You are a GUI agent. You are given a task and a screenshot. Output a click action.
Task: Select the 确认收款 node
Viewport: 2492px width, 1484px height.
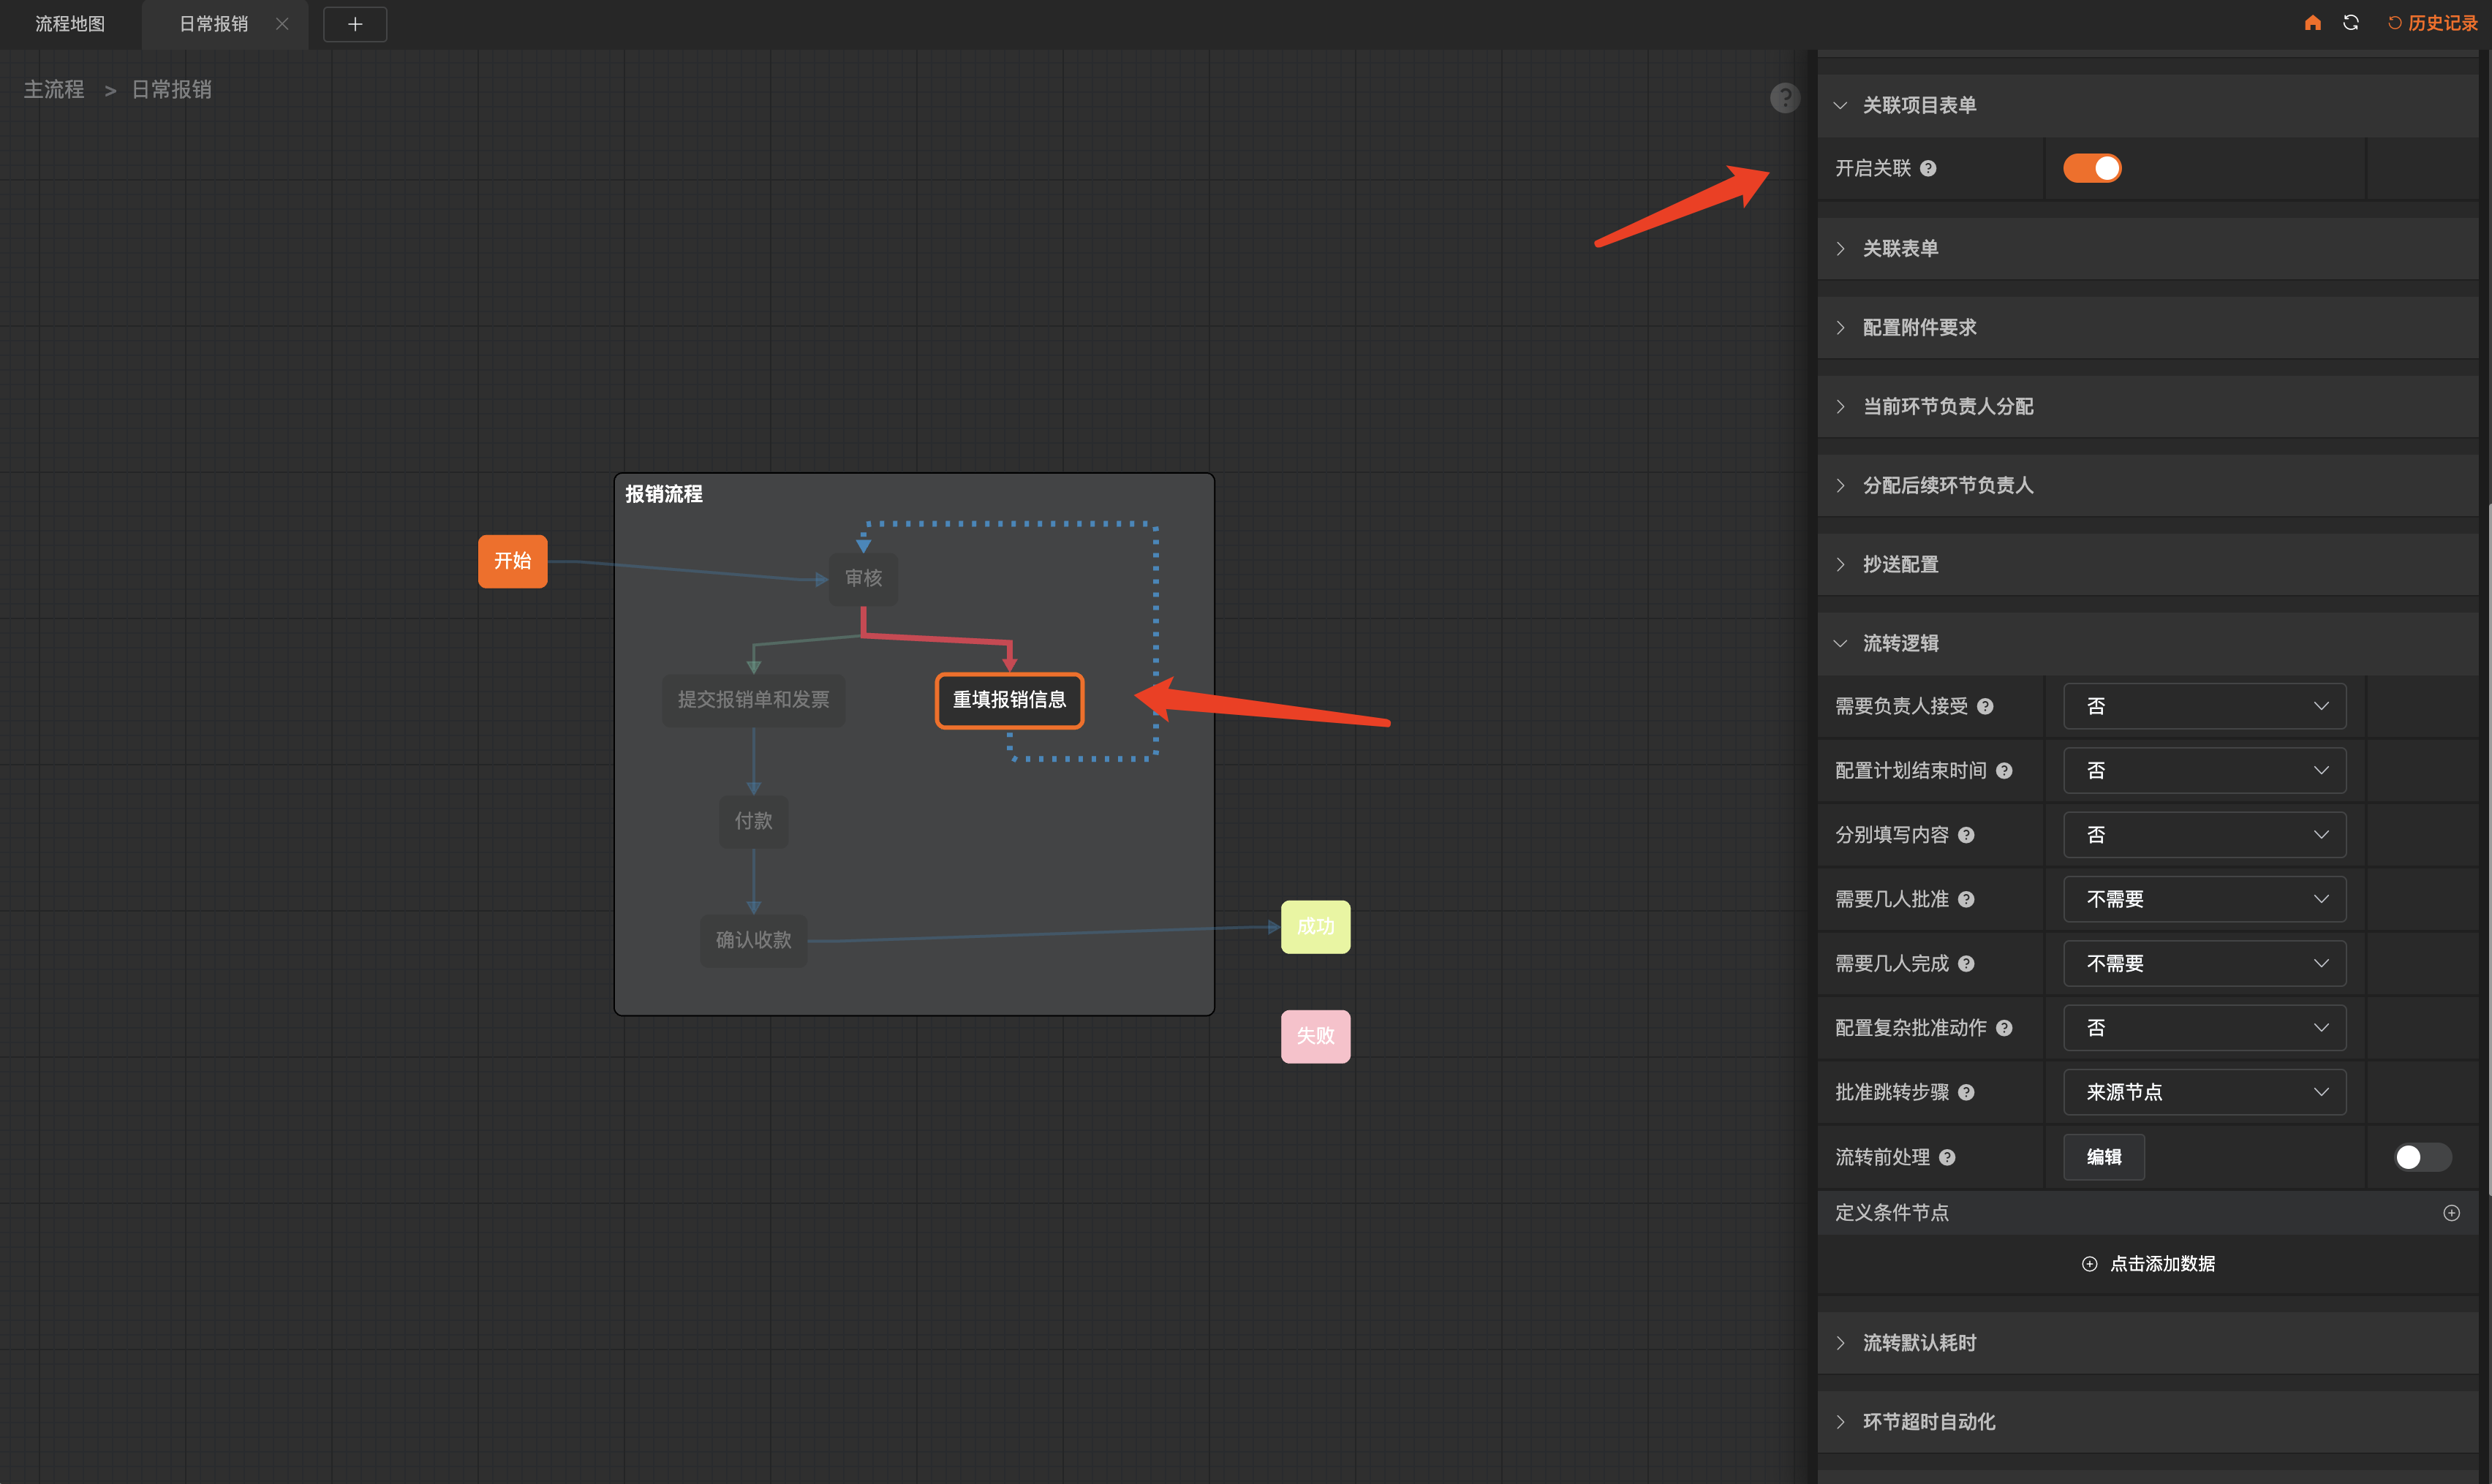click(x=753, y=940)
